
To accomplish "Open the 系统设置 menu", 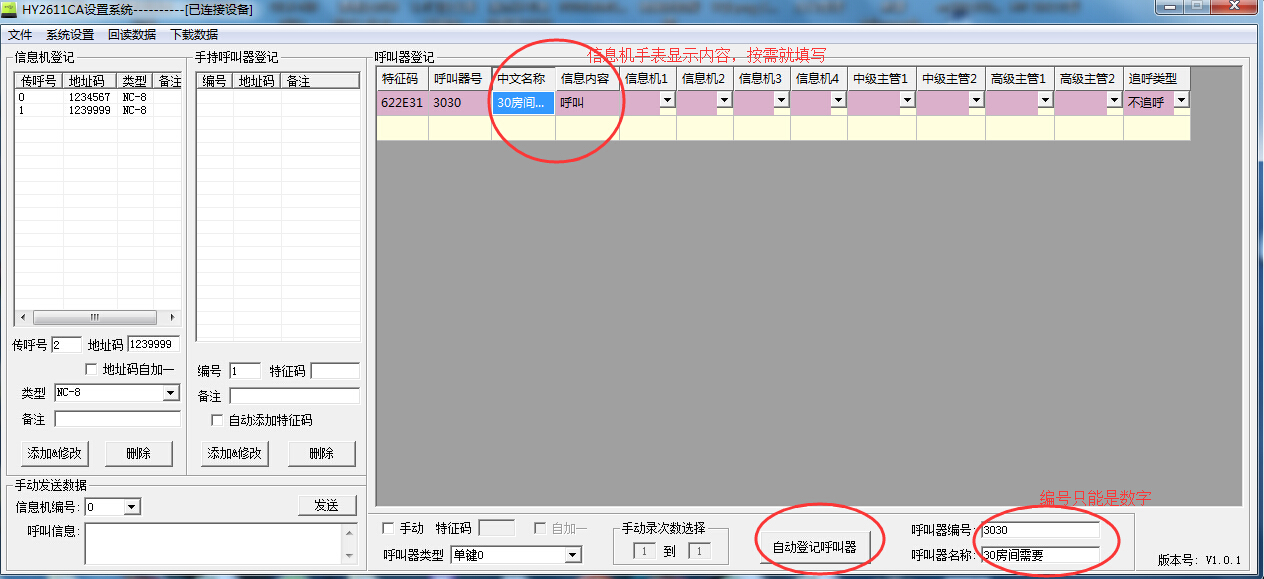I will (x=70, y=34).
